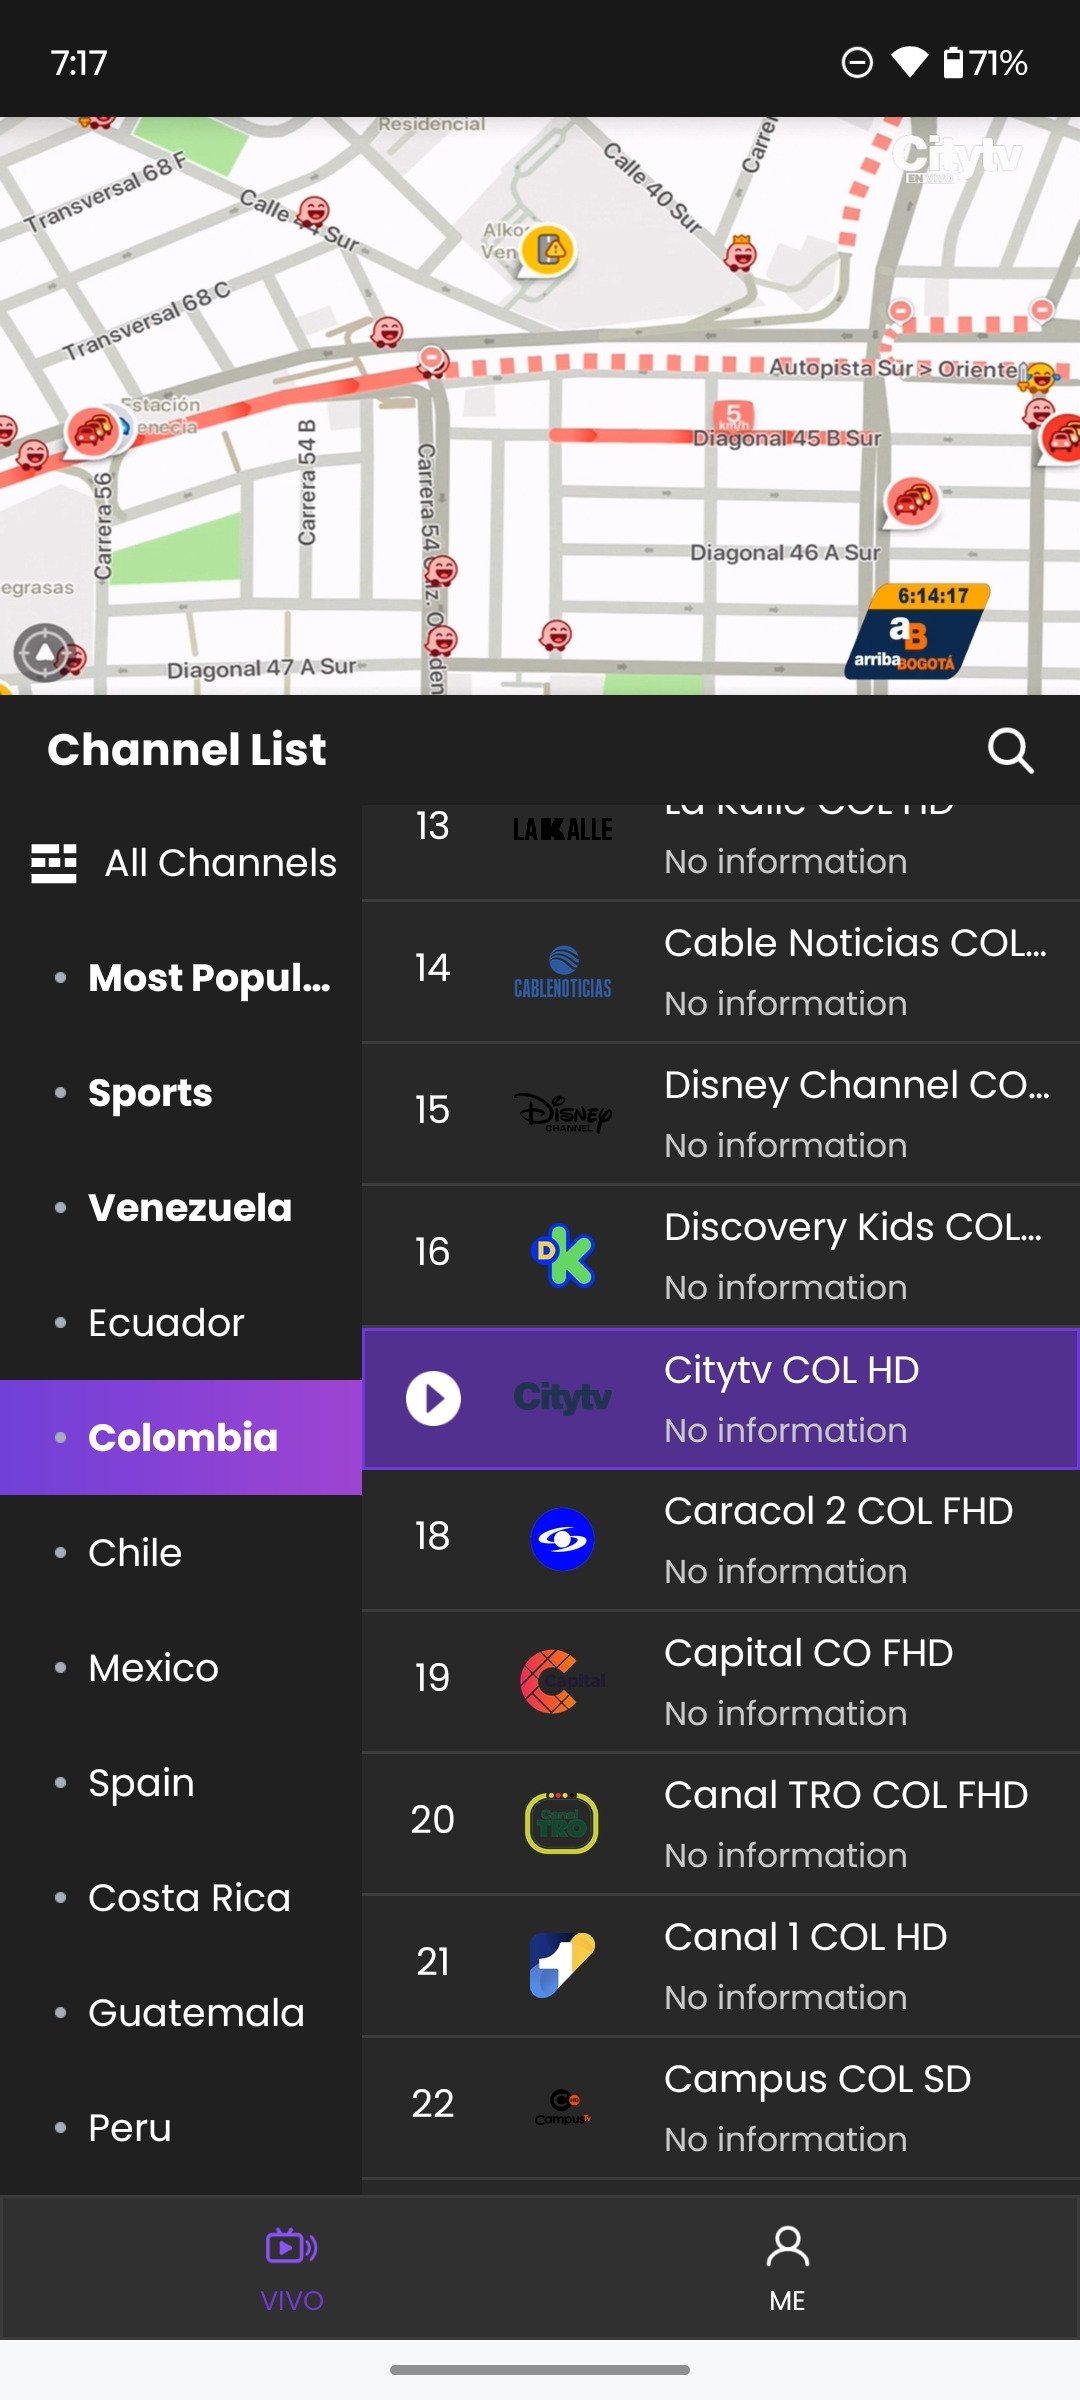Tap the play icon on Citytv COL HD
Viewport: 1080px width, 2400px height.
(433, 1398)
